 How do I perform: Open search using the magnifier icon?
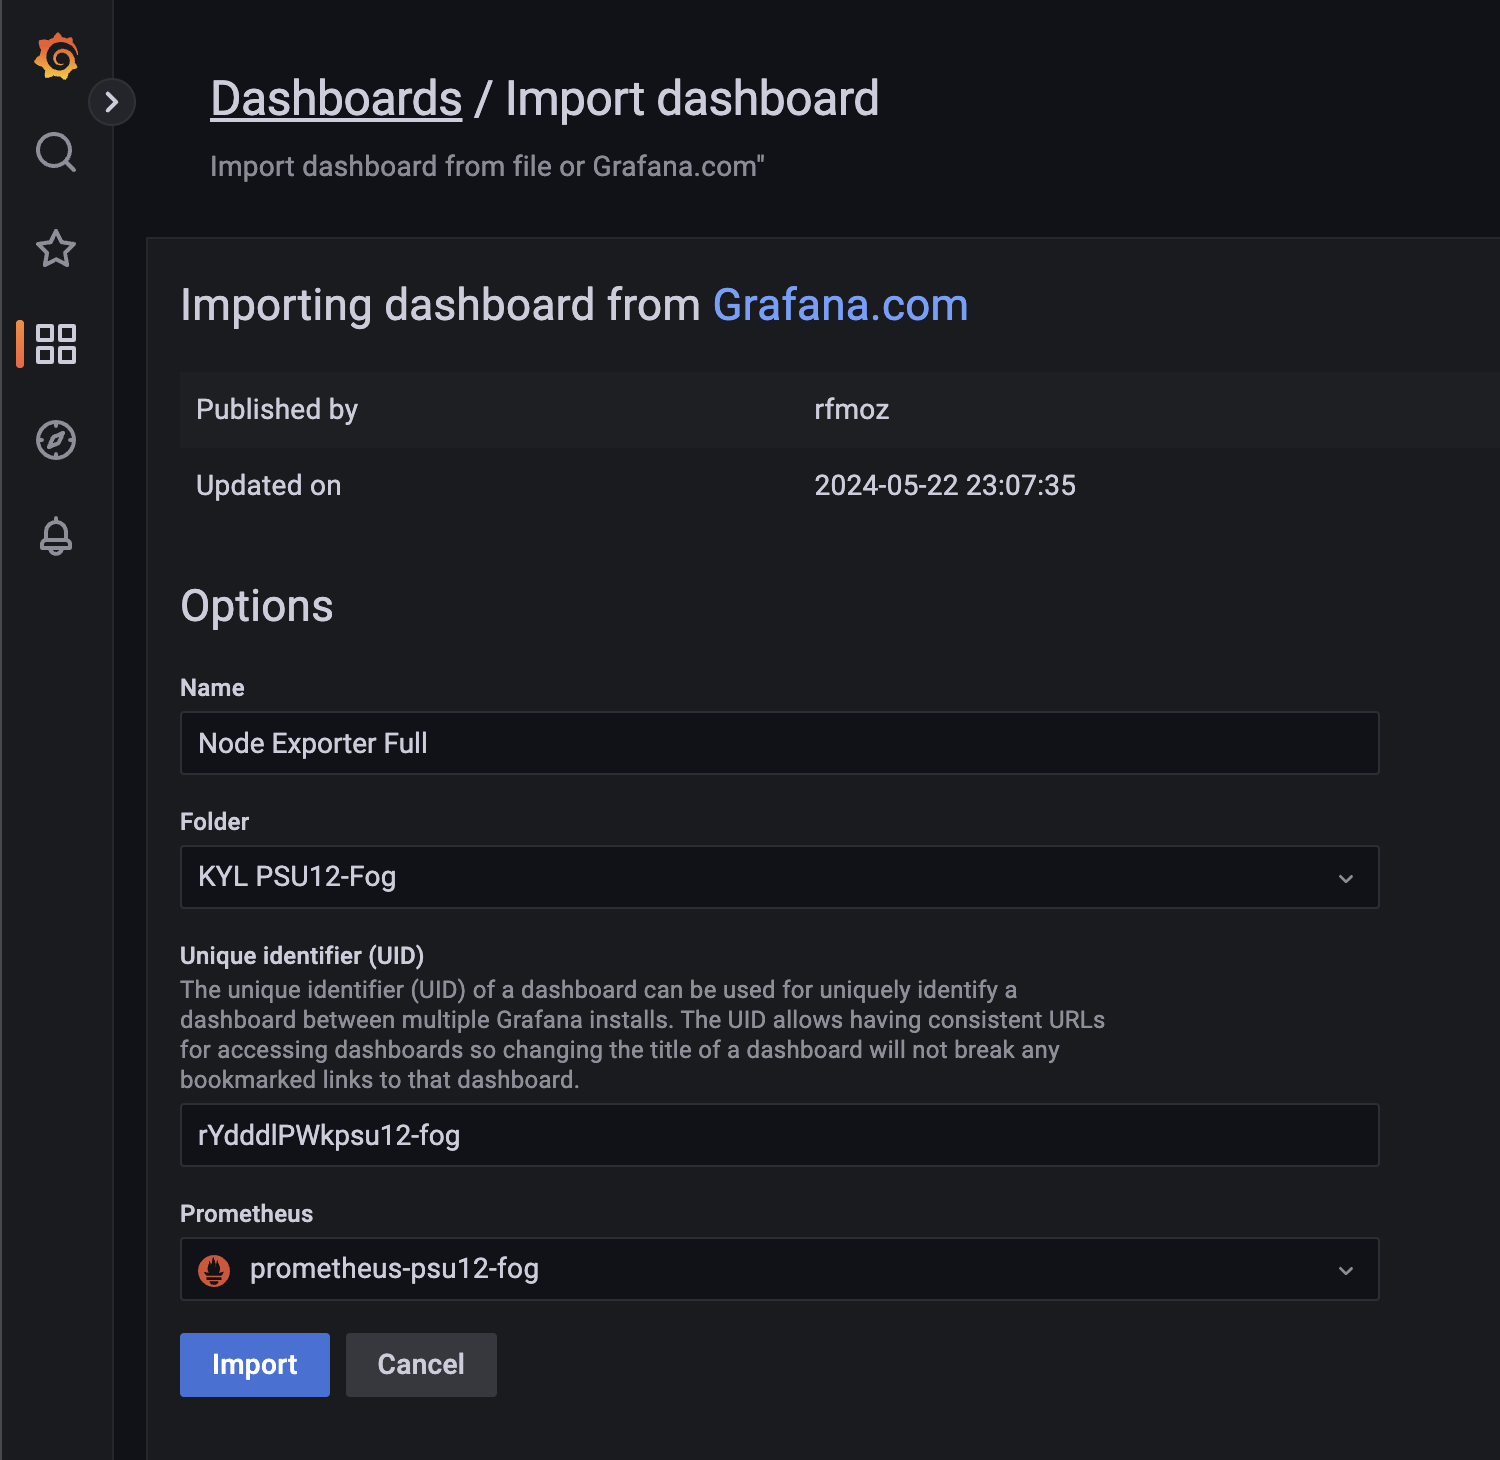[x=56, y=152]
